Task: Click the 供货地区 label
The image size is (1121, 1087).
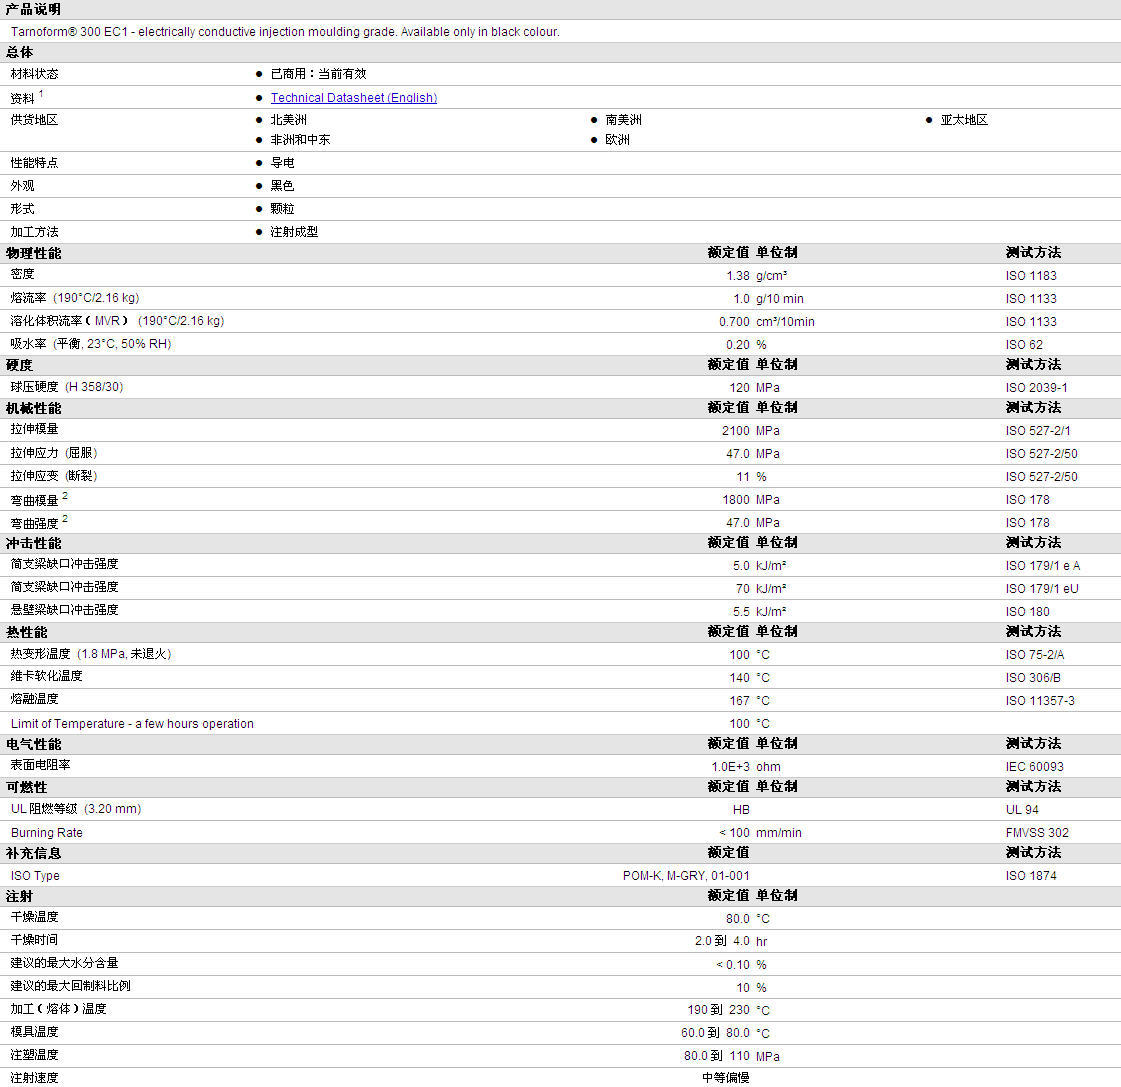Action: pyautogui.click(x=34, y=119)
